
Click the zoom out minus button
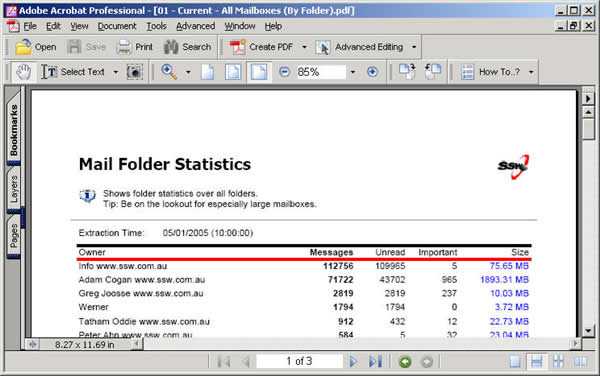tap(284, 72)
